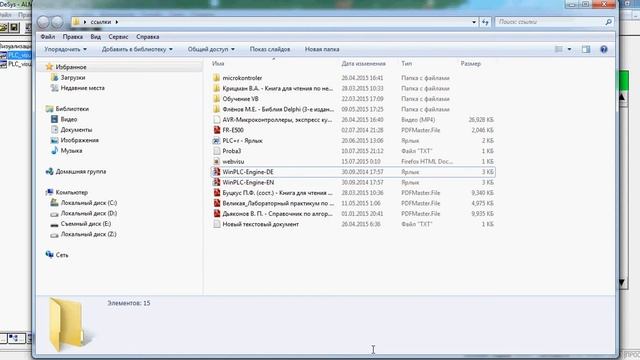640x360 pixels.
Task: Click the Сеть network icon
Action: pyautogui.click(x=49, y=255)
